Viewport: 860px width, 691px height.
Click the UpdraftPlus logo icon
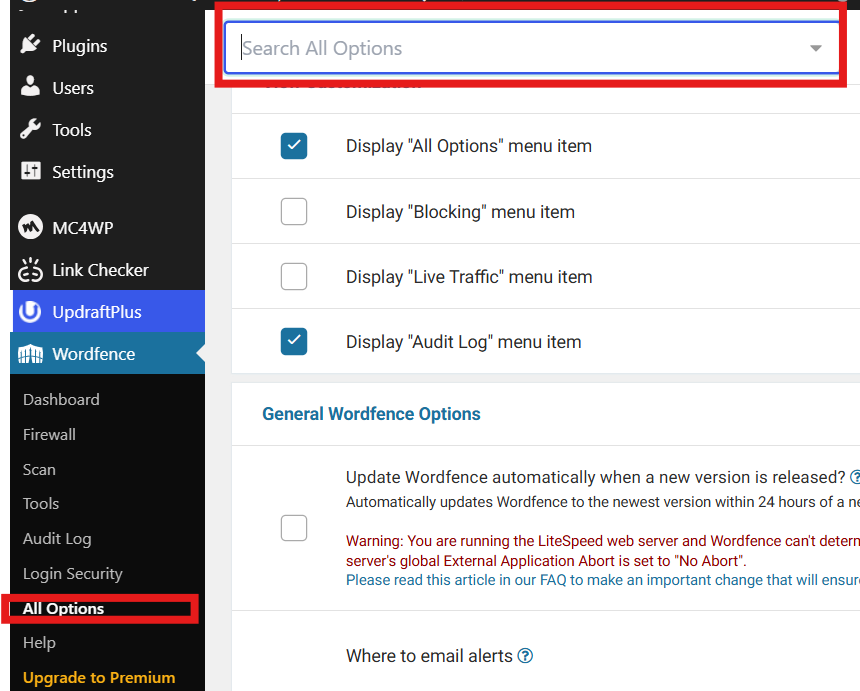(30, 311)
